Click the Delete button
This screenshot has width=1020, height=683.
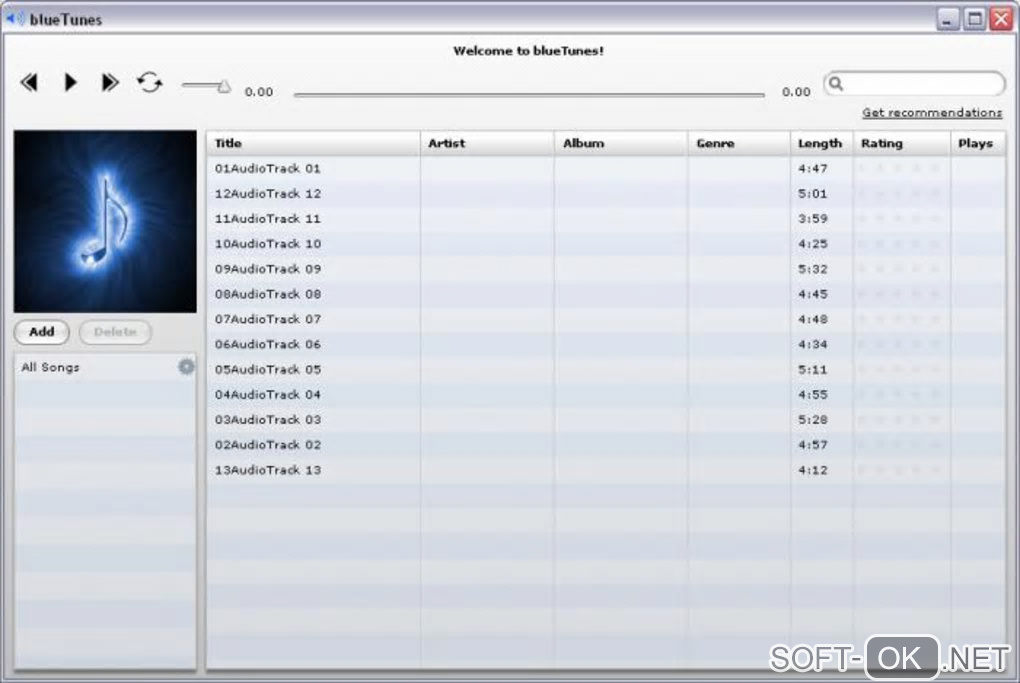tap(115, 332)
